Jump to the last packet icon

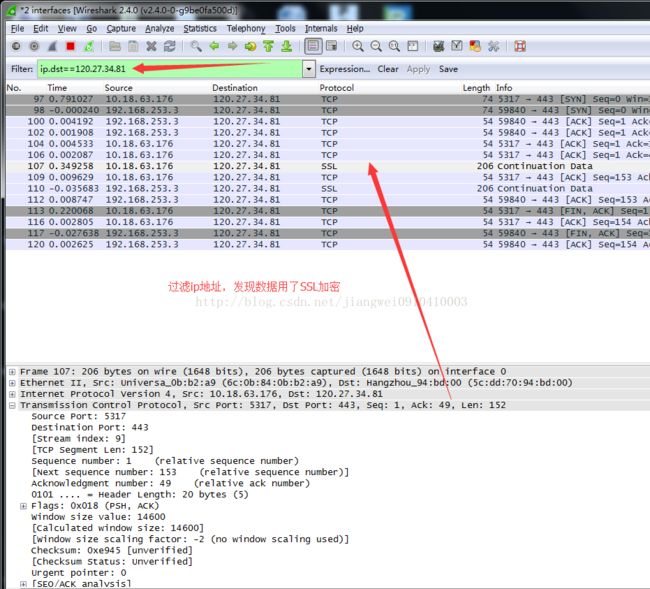[x=286, y=46]
